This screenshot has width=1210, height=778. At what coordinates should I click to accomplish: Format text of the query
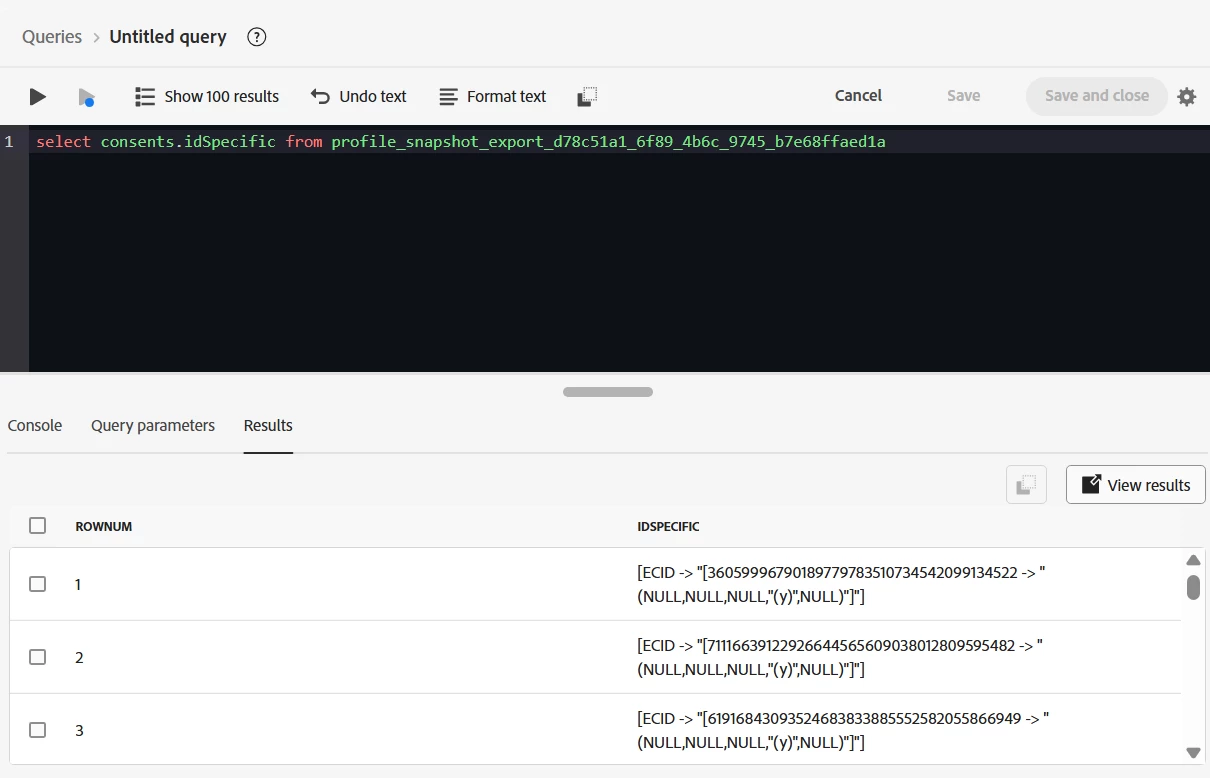click(493, 97)
